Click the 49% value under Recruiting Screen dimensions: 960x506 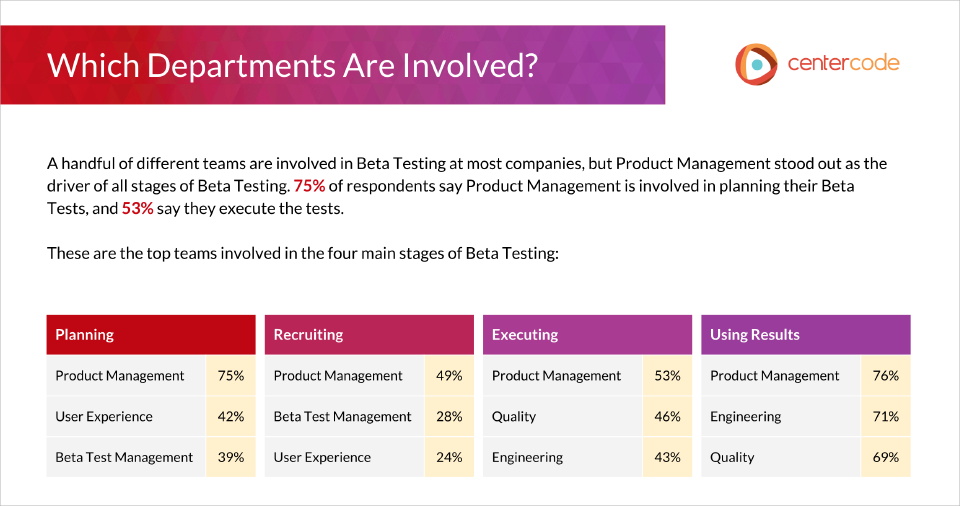tap(449, 376)
